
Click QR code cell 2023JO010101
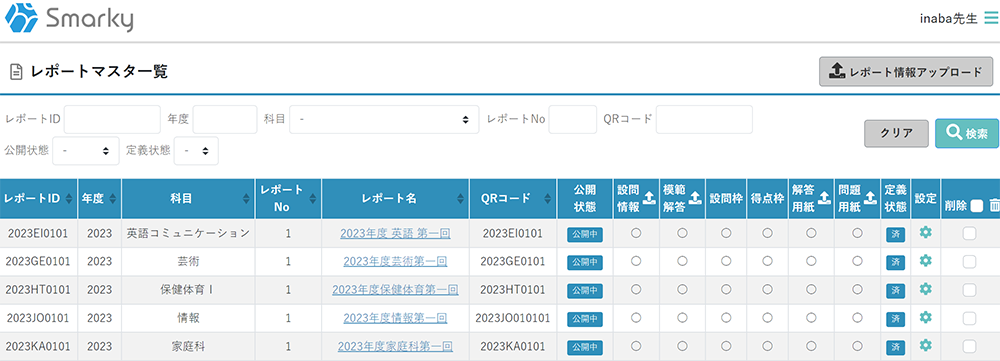point(513,318)
